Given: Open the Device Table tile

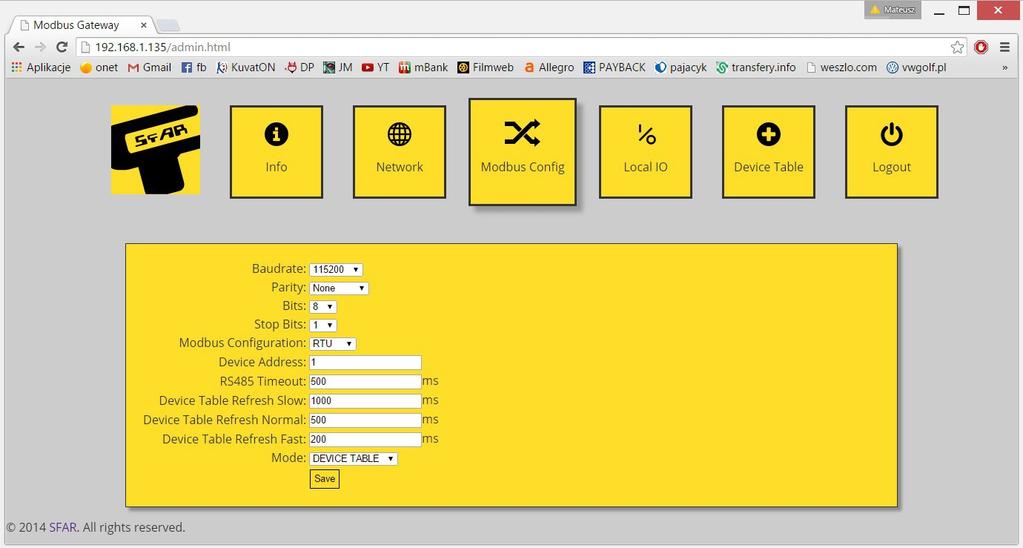Looking at the screenshot, I should pyautogui.click(x=769, y=152).
